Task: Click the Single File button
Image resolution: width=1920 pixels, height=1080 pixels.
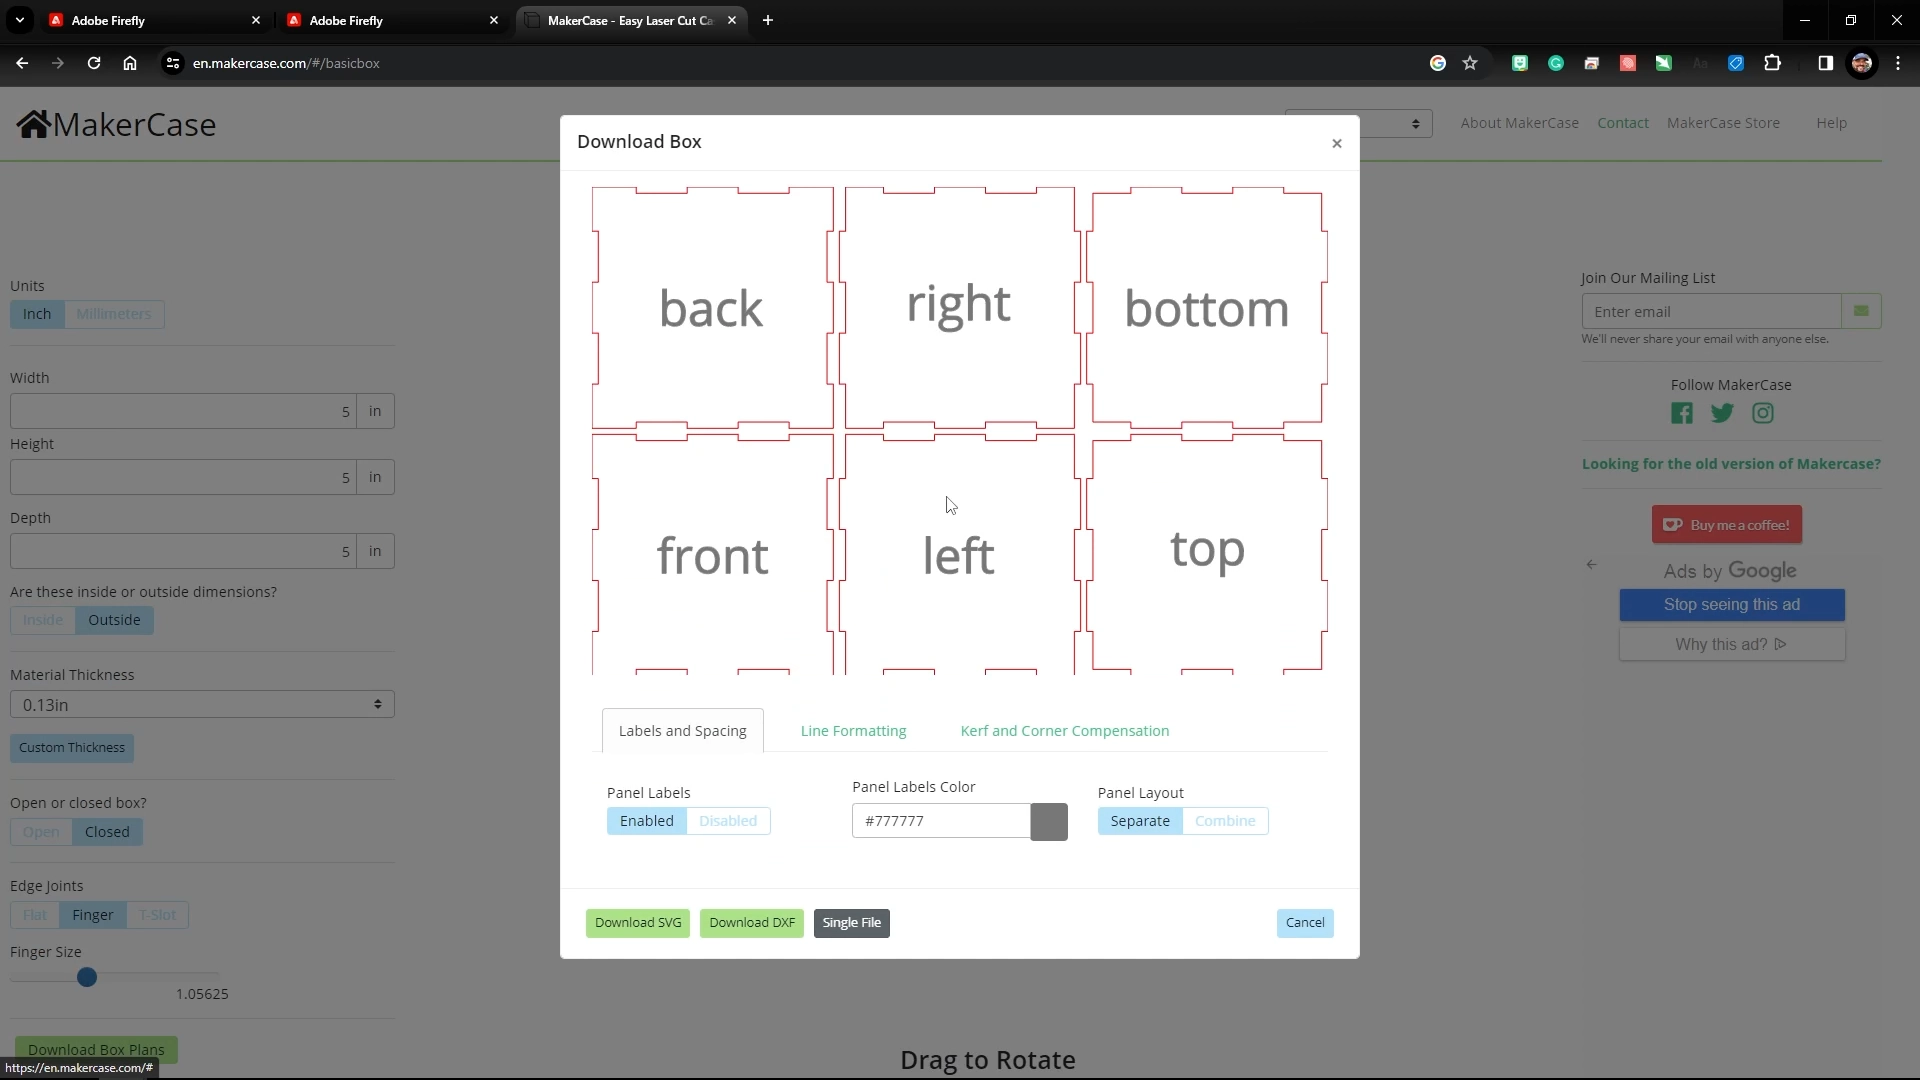Action: point(852,923)
